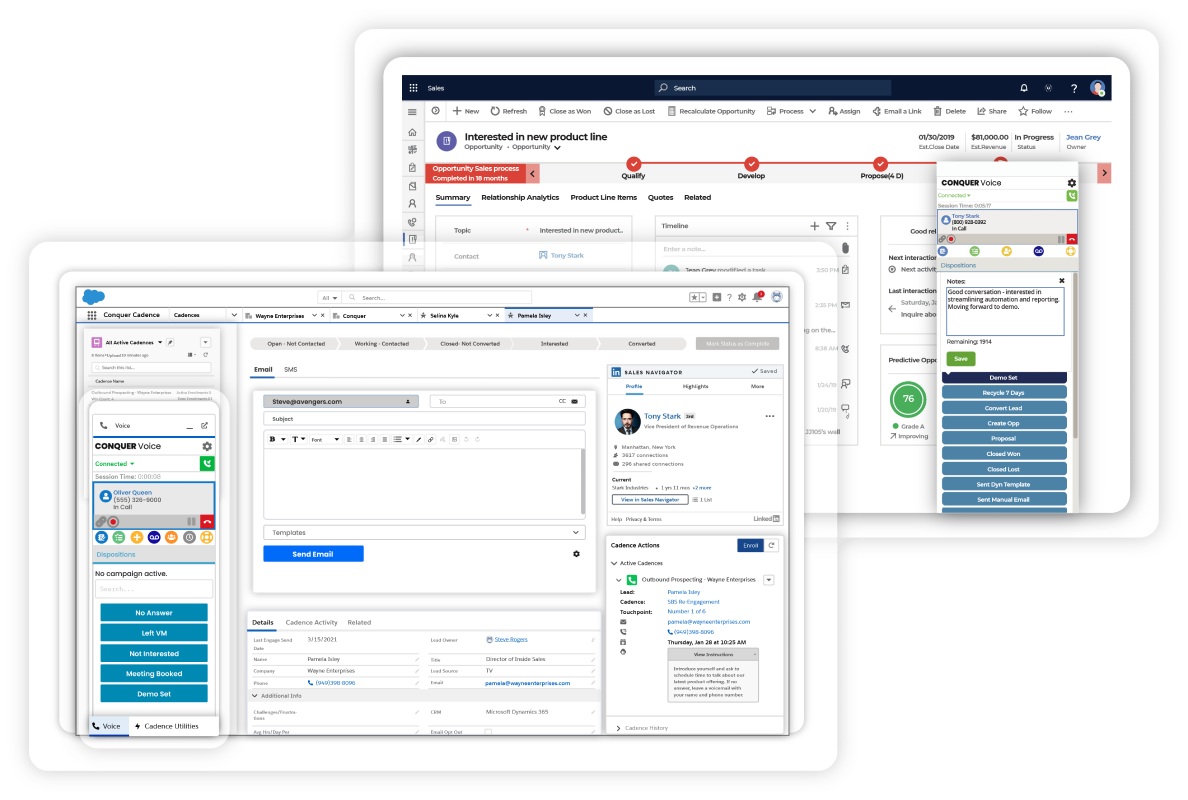Click the record button on the call bar
This screenshot has width=1188, height=800.
point(113,521)
